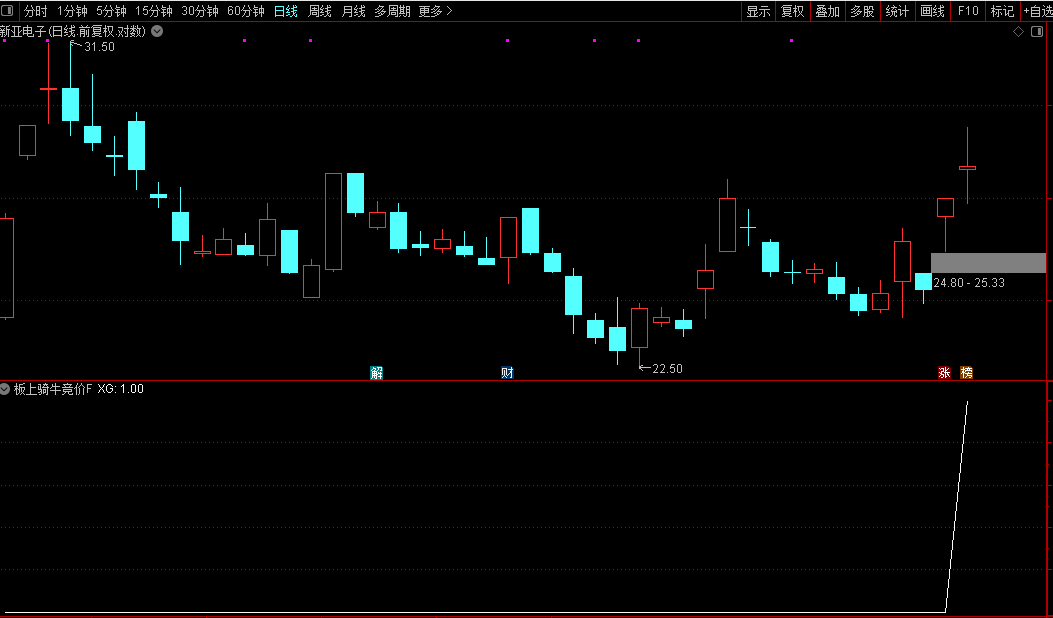1053x618 pixels.
Task: Open F10 company information
Action: 968,11
